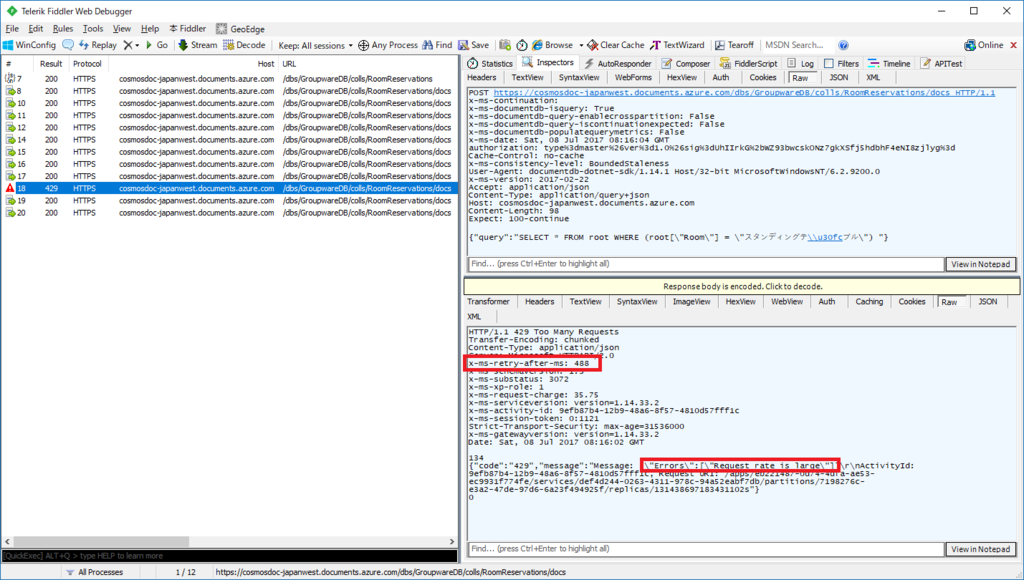Open the Timeline tab
This screenshot has width=1024, height=580.
click(x=889, y=63)
